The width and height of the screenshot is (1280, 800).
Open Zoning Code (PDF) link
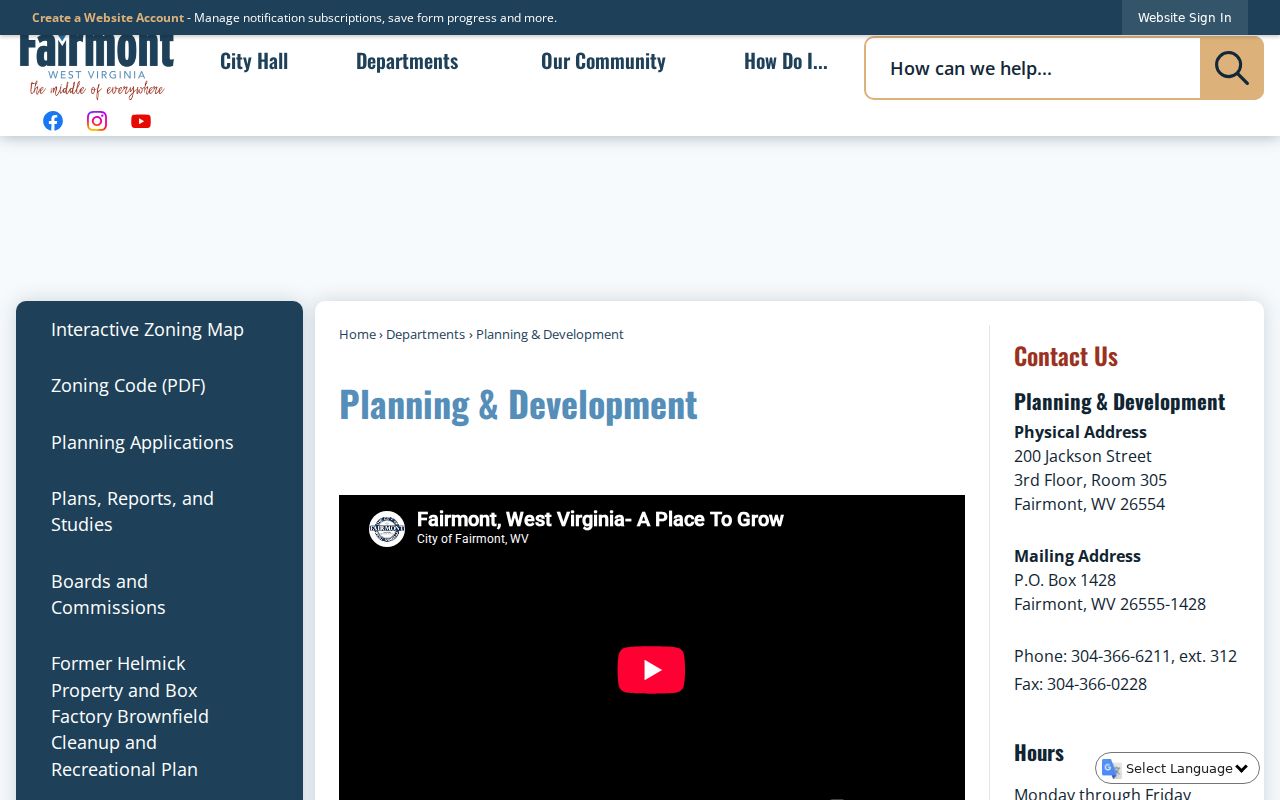coord(128,385)
